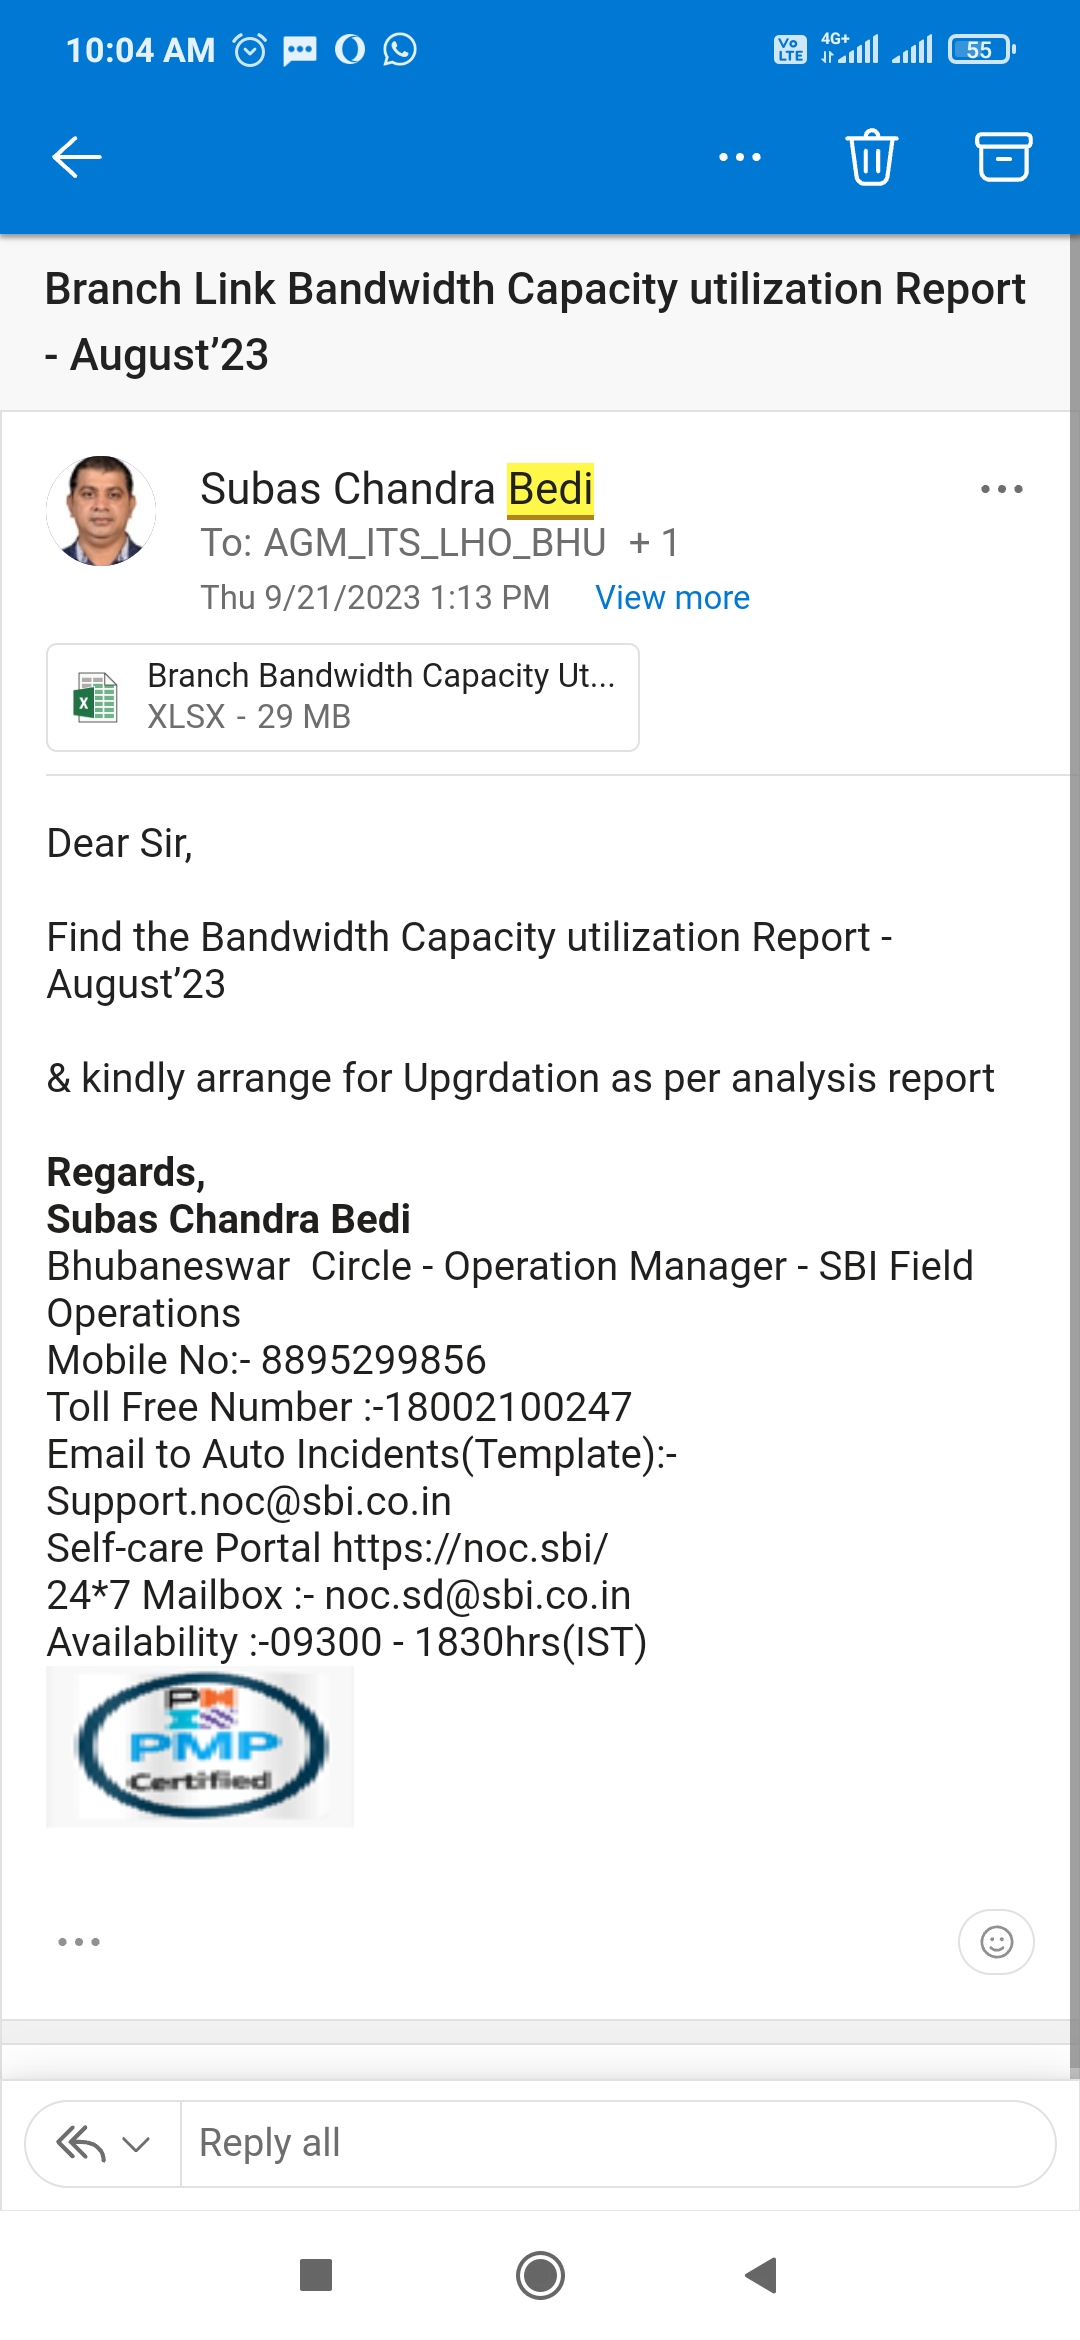The image size is (1080, 2340).
Task: Tap the back arrow icon
Action: pyautogui.click(x=77, y=157)
